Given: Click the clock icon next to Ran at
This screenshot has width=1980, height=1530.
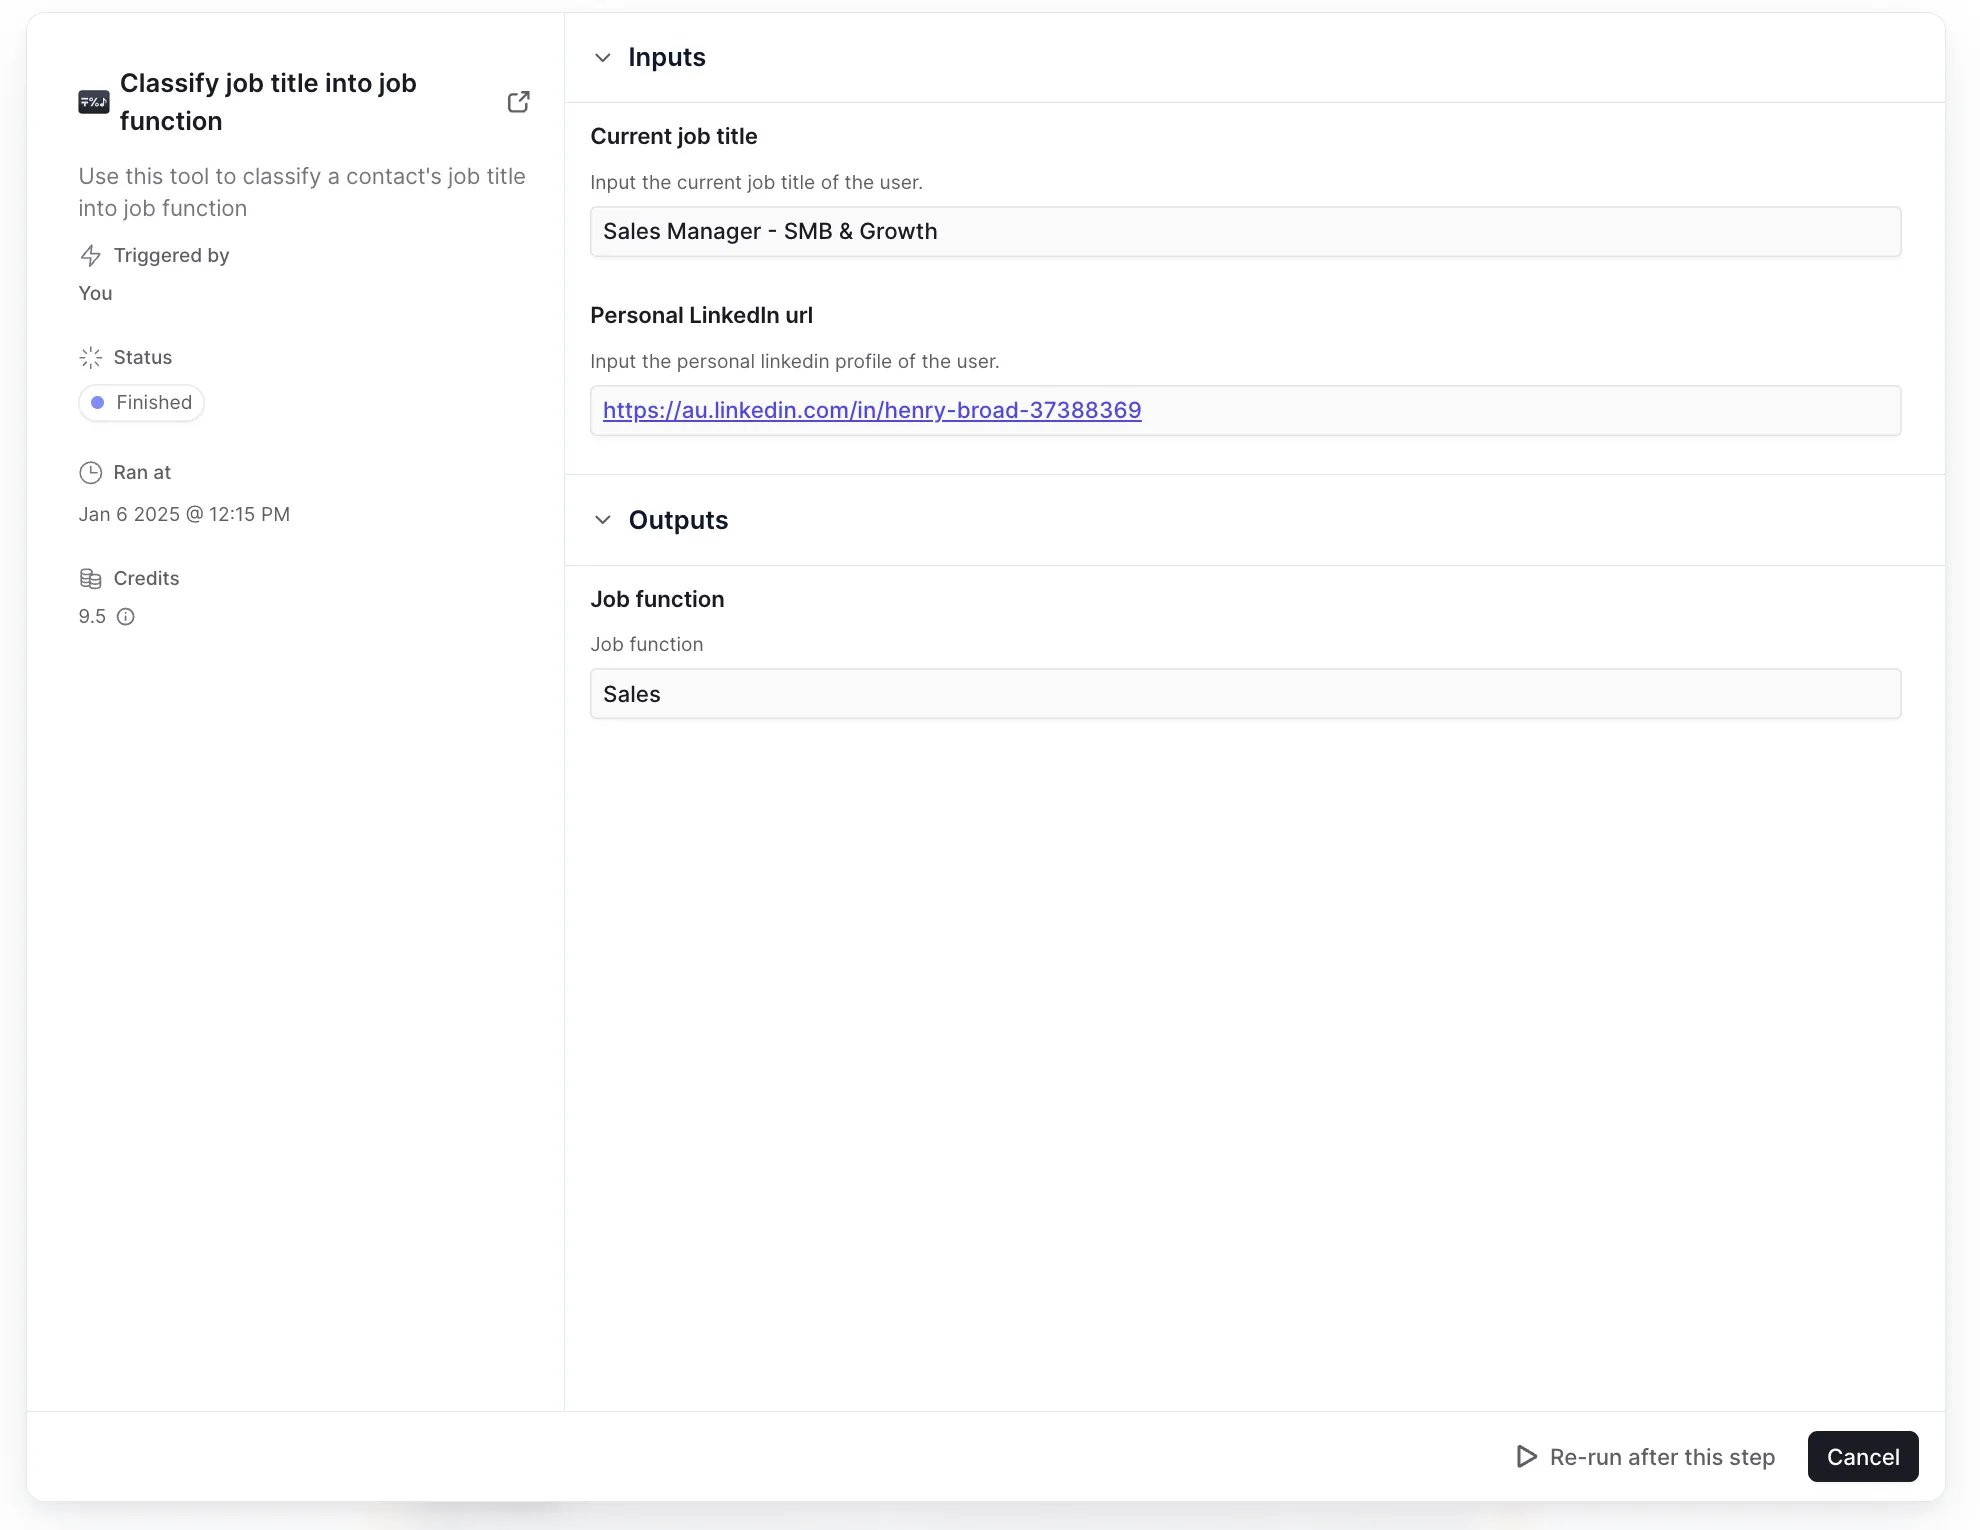Looking at the screenshot, I should tap(91, 473).
